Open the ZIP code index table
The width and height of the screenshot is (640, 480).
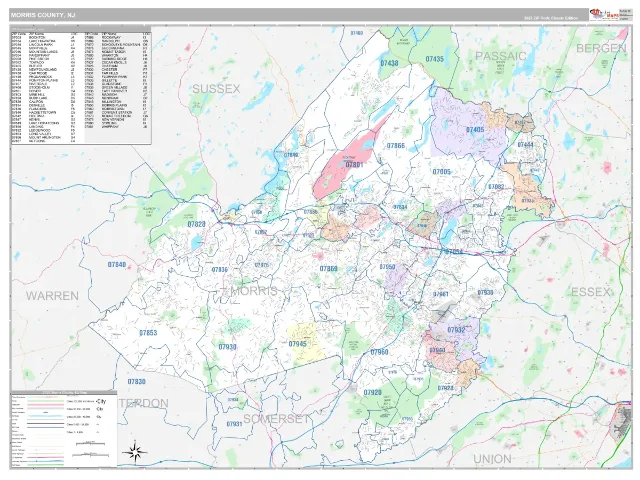(x=81, y=85)
